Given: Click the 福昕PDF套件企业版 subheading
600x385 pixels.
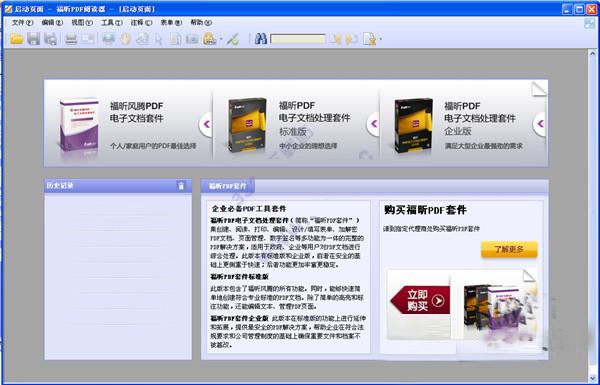Looking at the screenshot, I should coord(239,318).
